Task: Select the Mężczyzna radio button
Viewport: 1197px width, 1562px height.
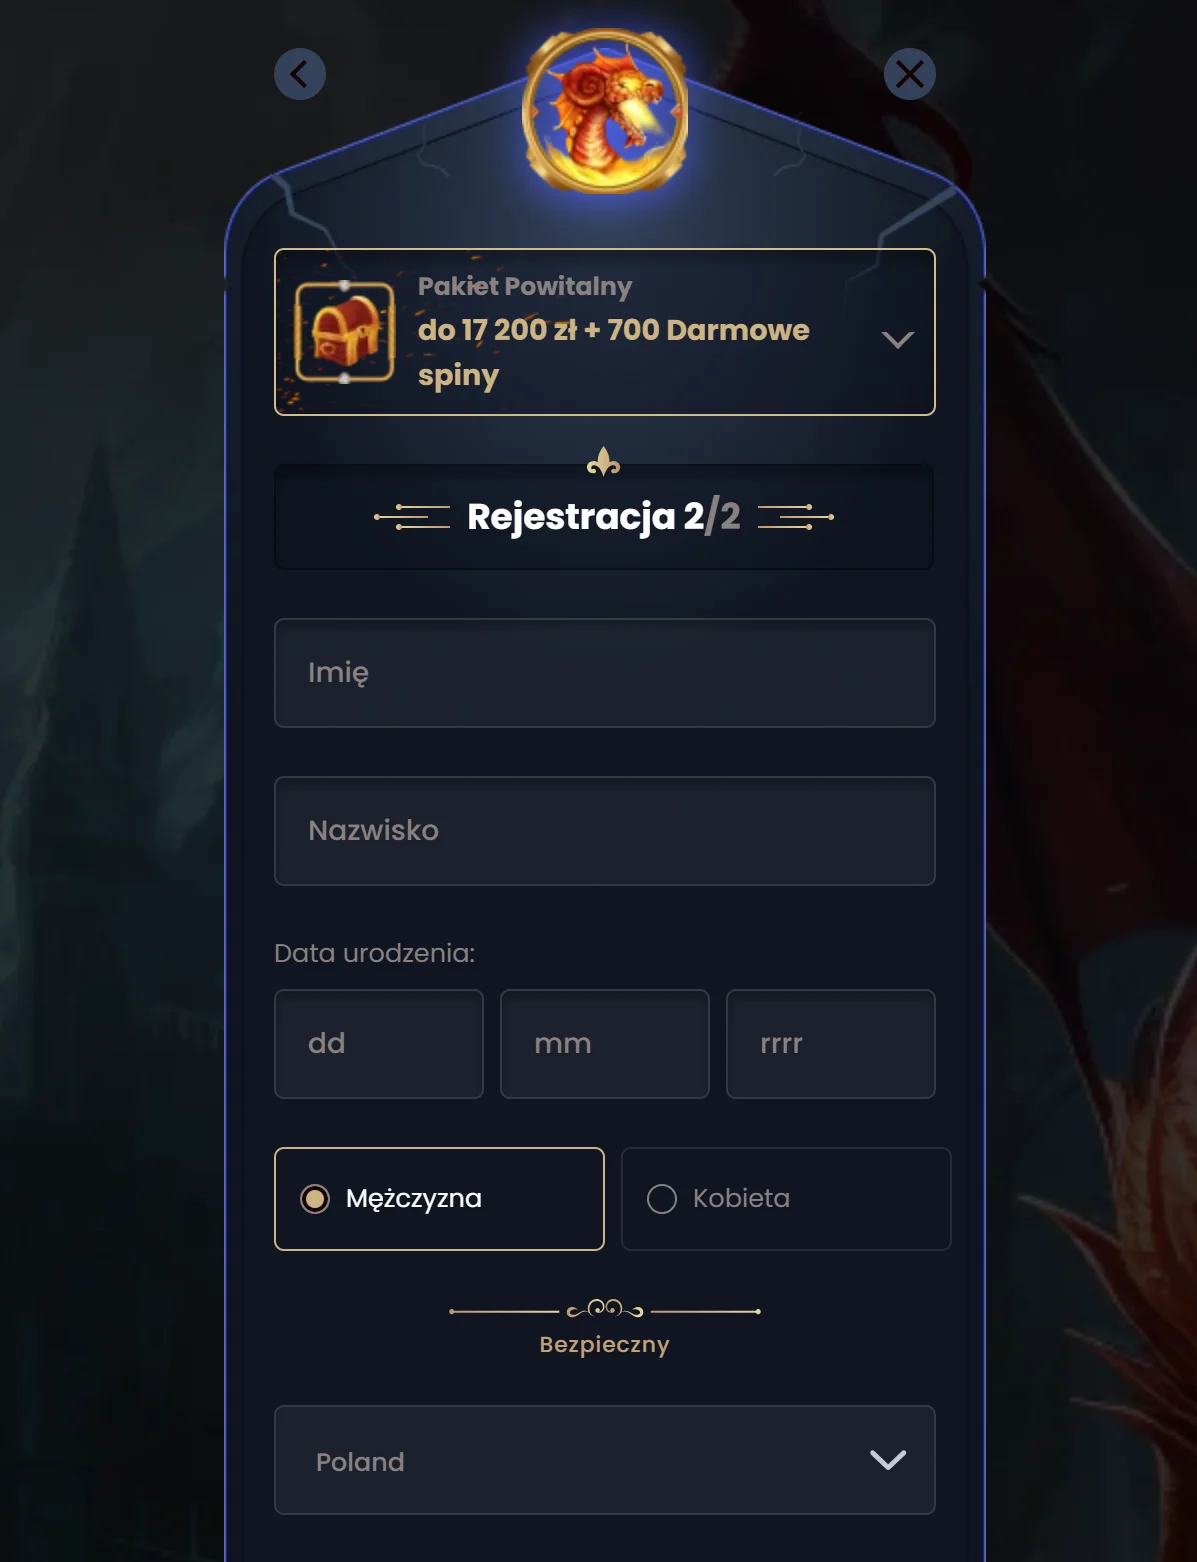Action: [315, 1199]
